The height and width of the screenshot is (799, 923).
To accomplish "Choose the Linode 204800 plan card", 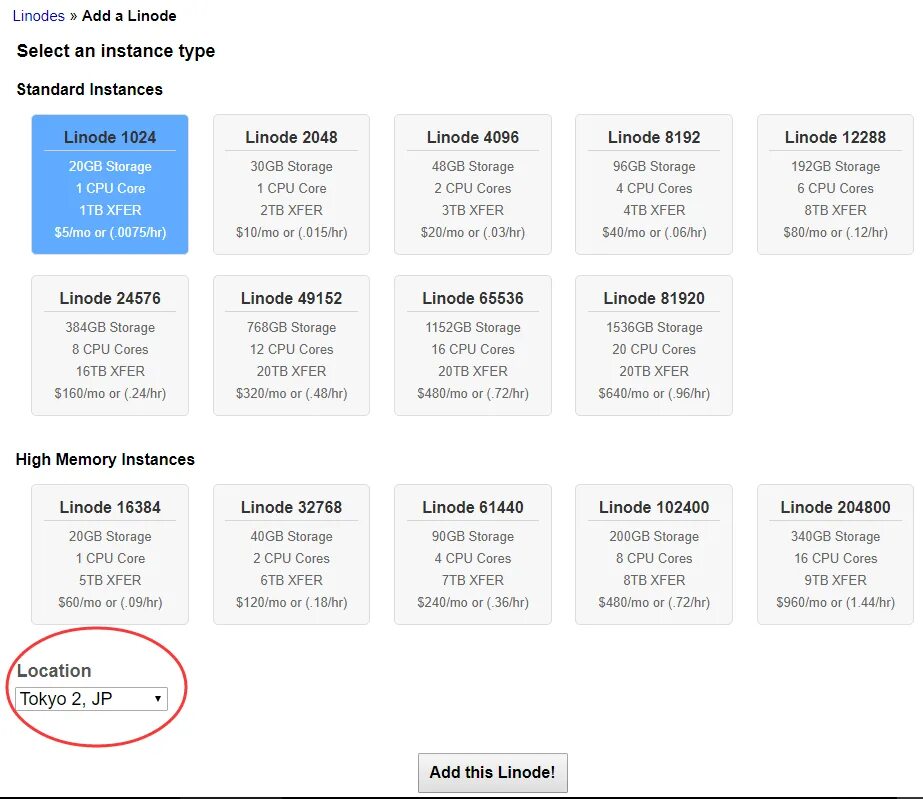I will pyautogui.click(x=835, y=554).
